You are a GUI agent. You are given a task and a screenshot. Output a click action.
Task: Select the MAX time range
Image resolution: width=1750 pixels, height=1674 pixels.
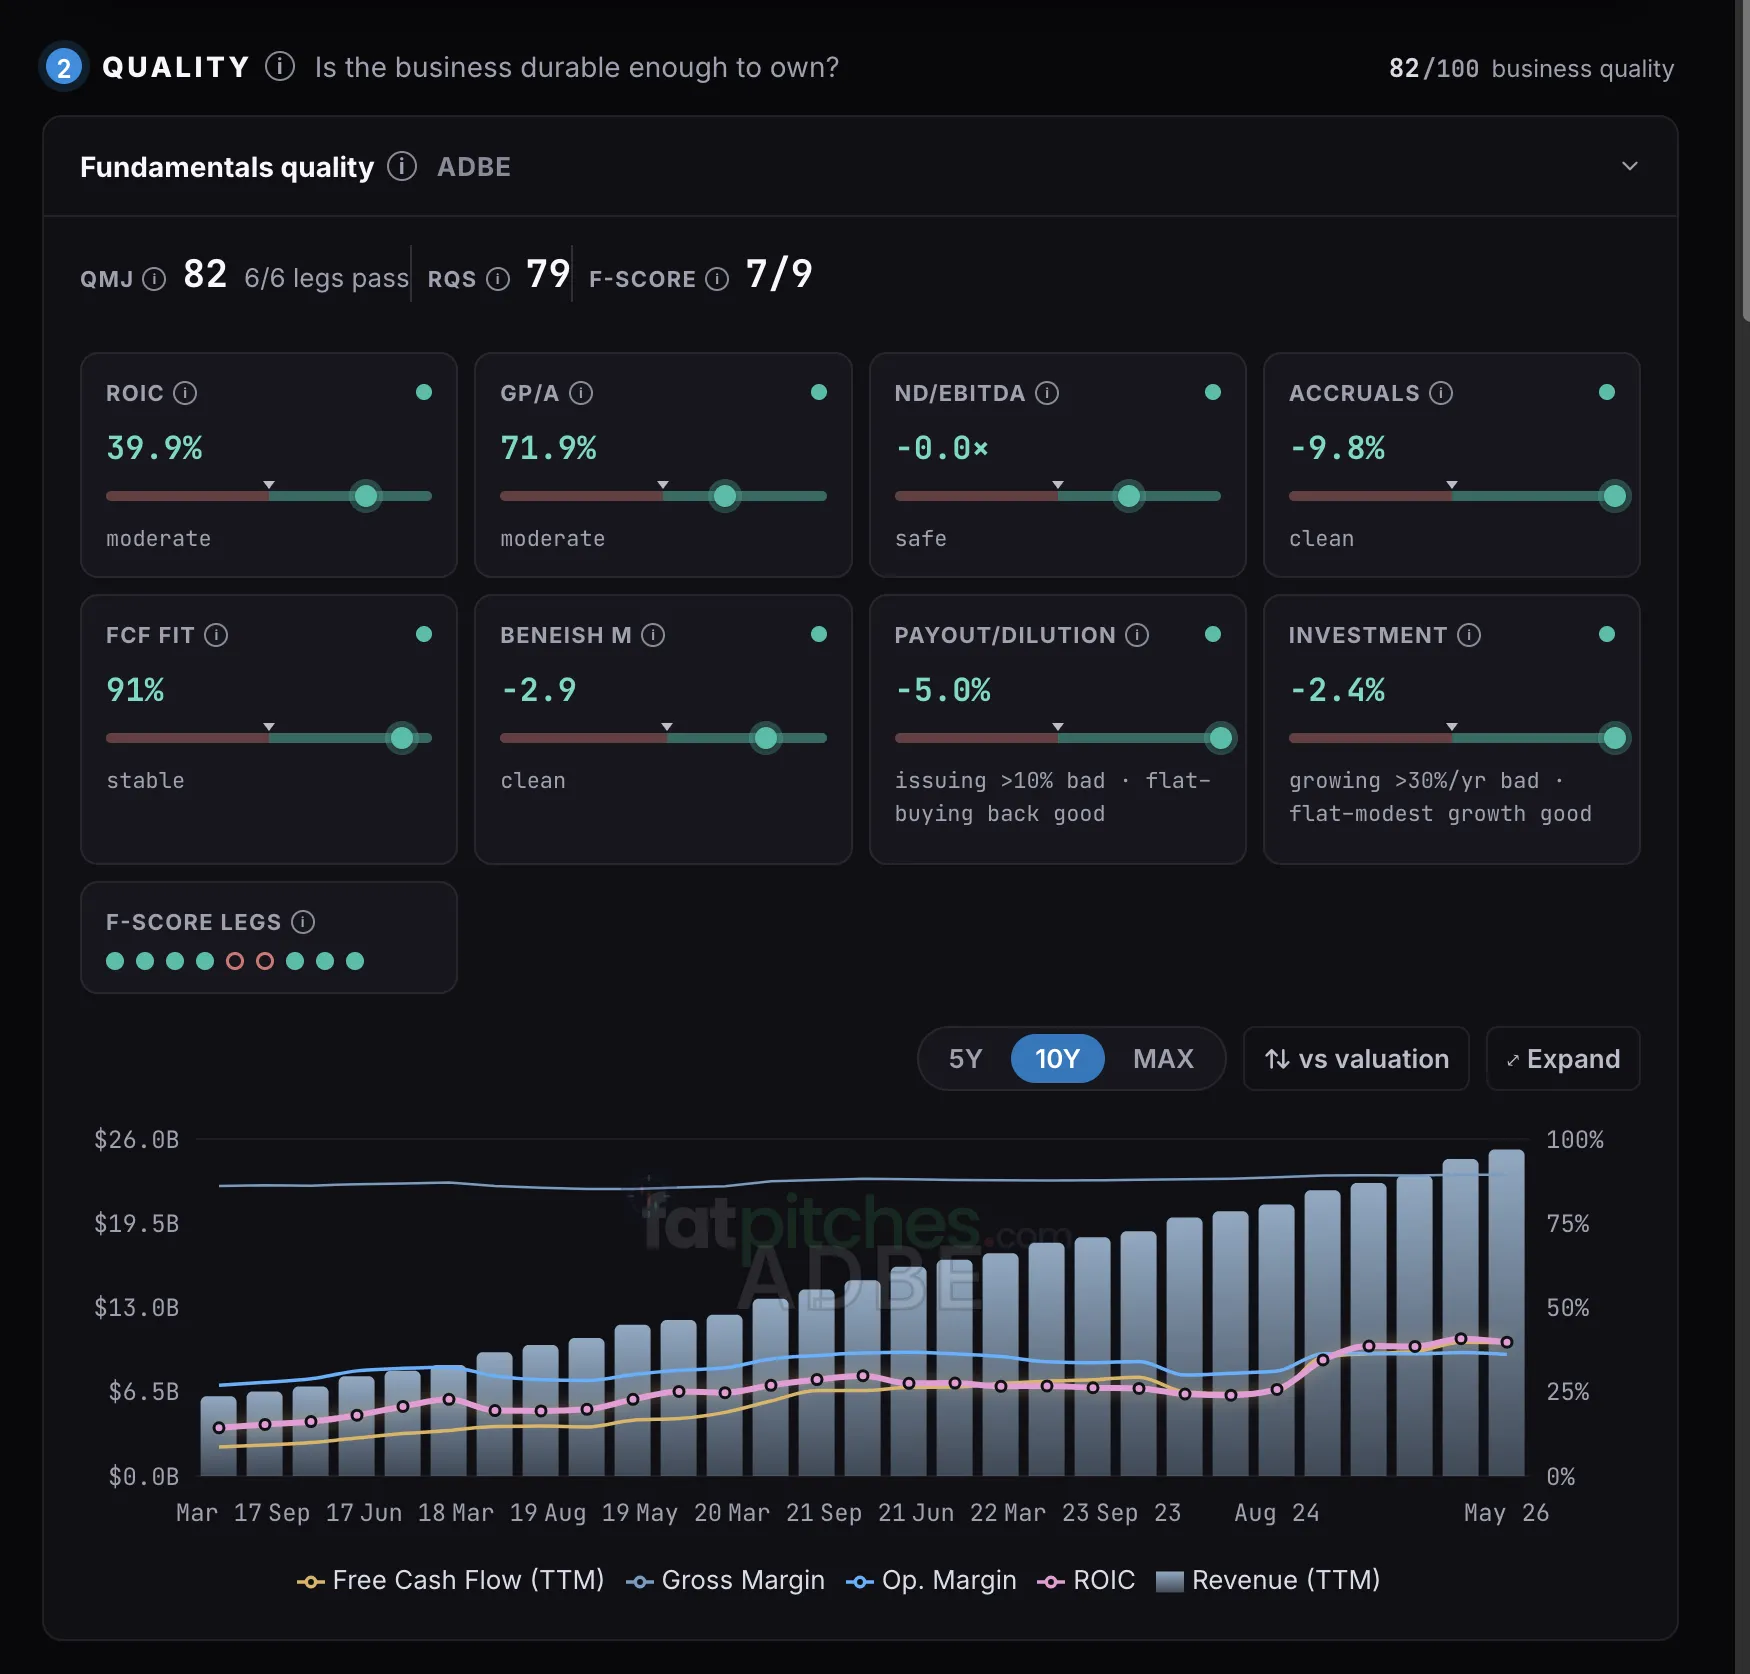point(1163,1059)
